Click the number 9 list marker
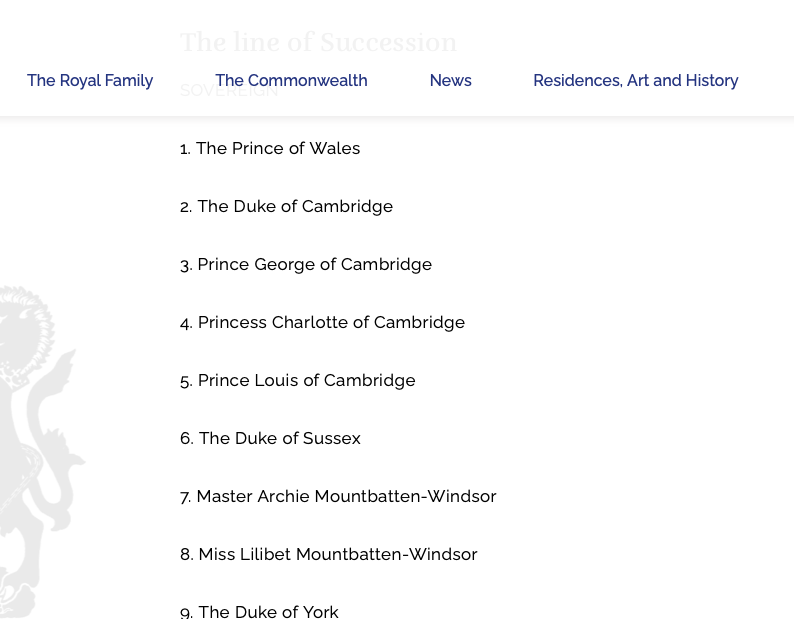 pyautogui.click(x=186, y=612)
